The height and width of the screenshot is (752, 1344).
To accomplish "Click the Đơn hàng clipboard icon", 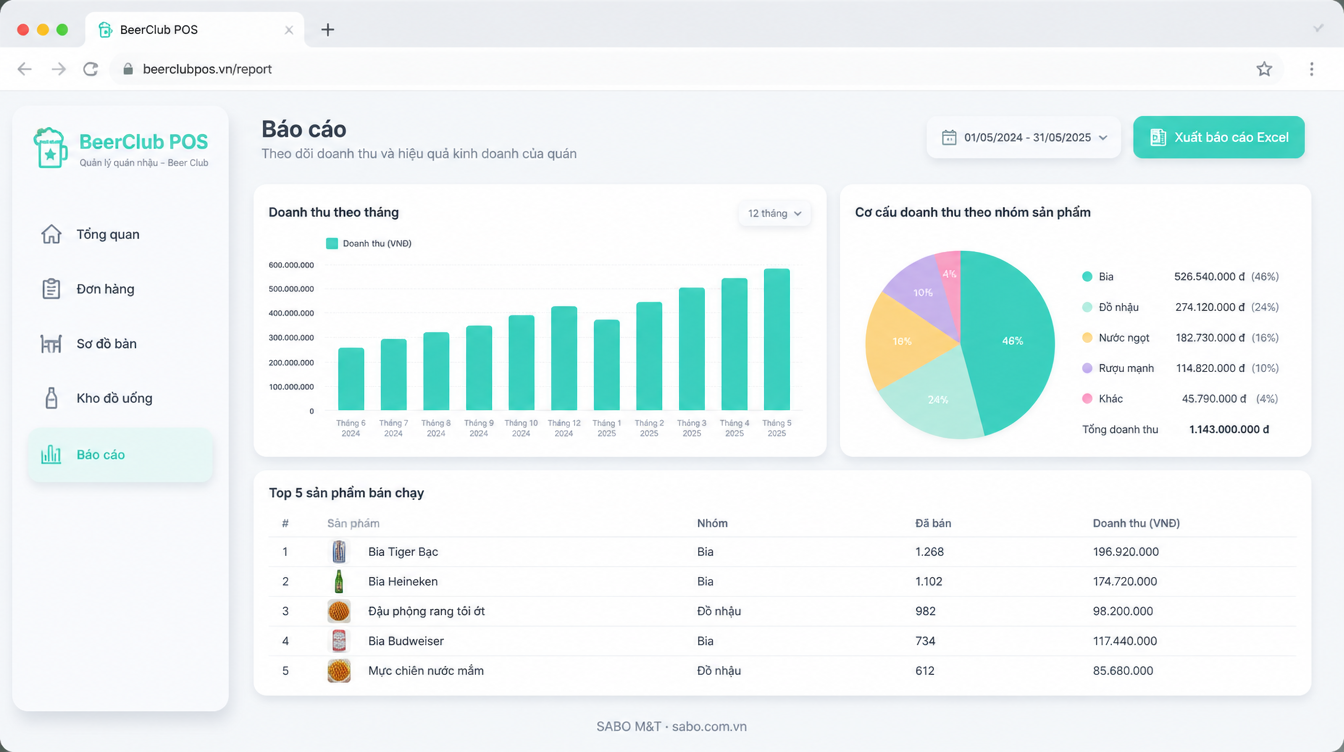I will tap(51, 289).
